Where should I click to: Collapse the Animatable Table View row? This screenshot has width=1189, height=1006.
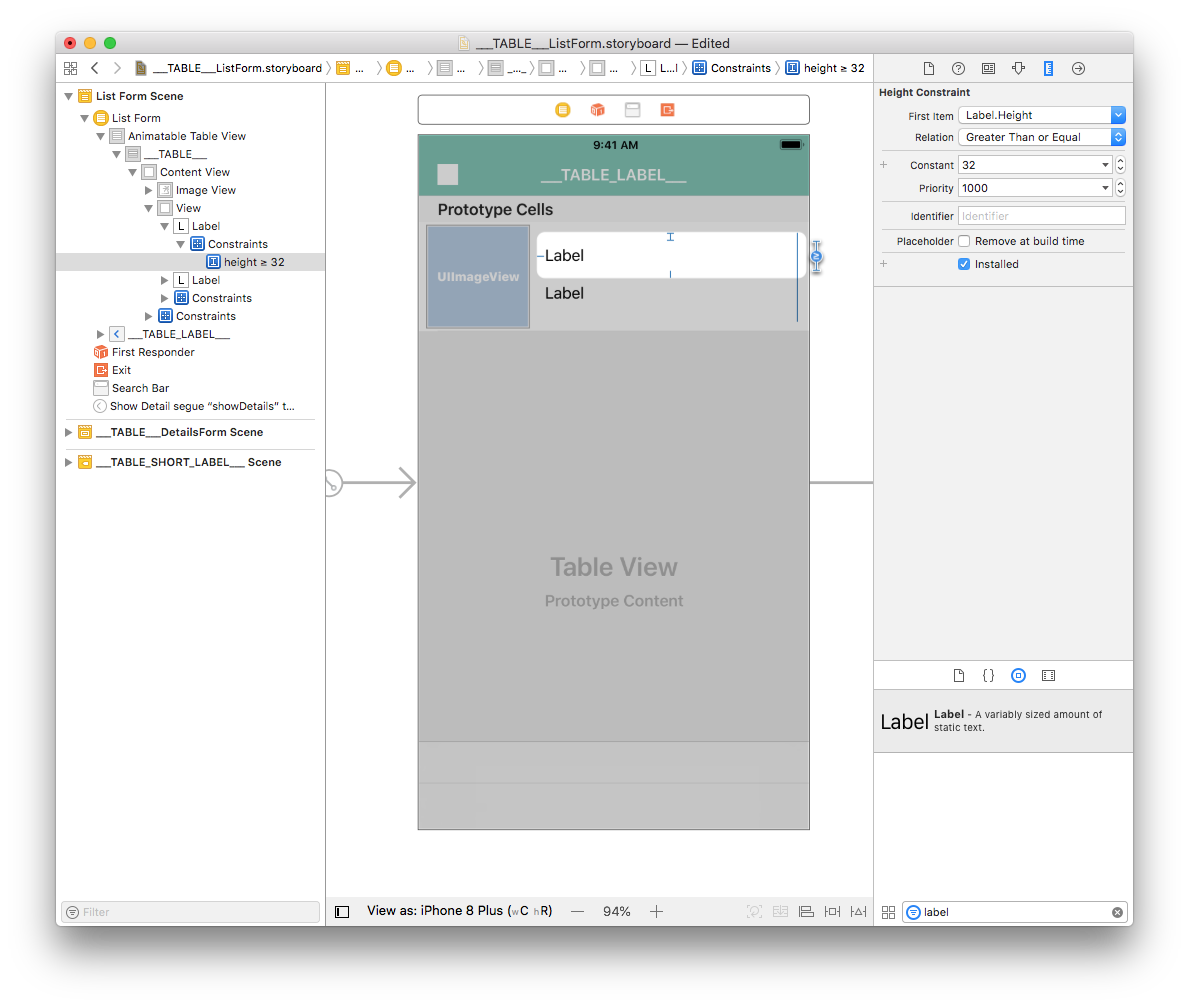coord(100,136)
